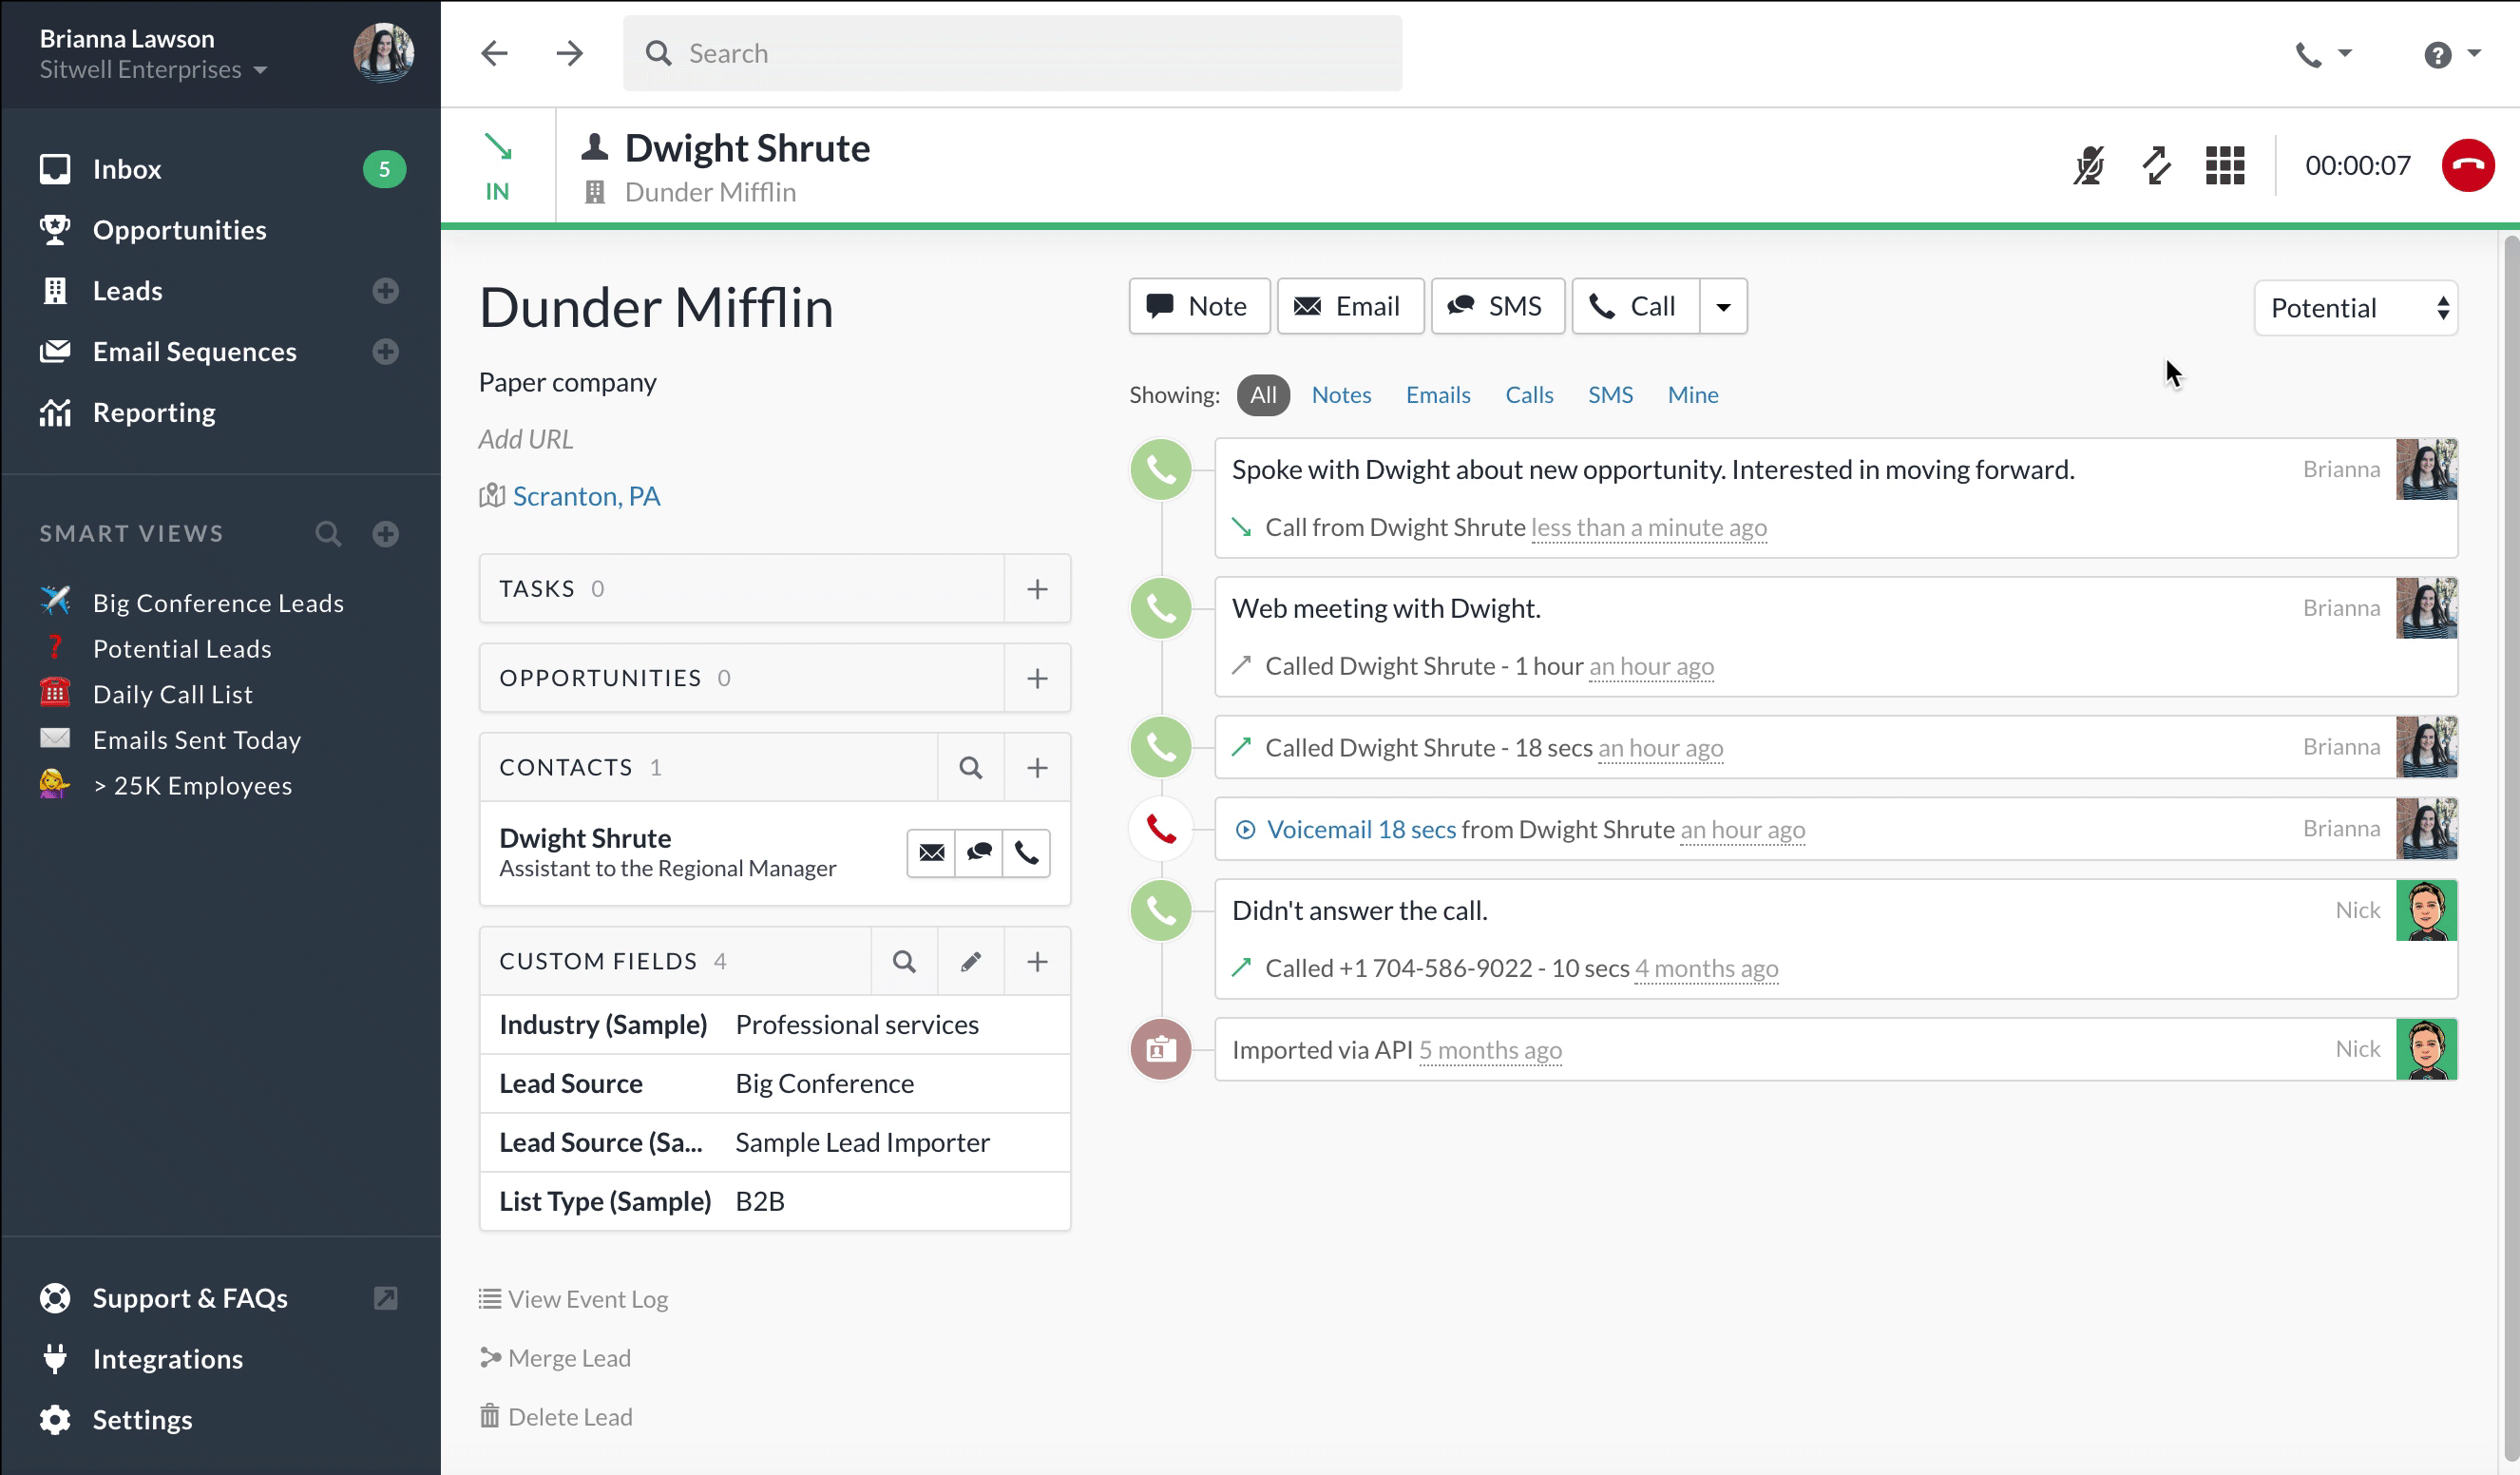Image resolution: width=2520 pixels, height=1475 pixels.
Task: Click the Note button
Action: pos(1198,306)
